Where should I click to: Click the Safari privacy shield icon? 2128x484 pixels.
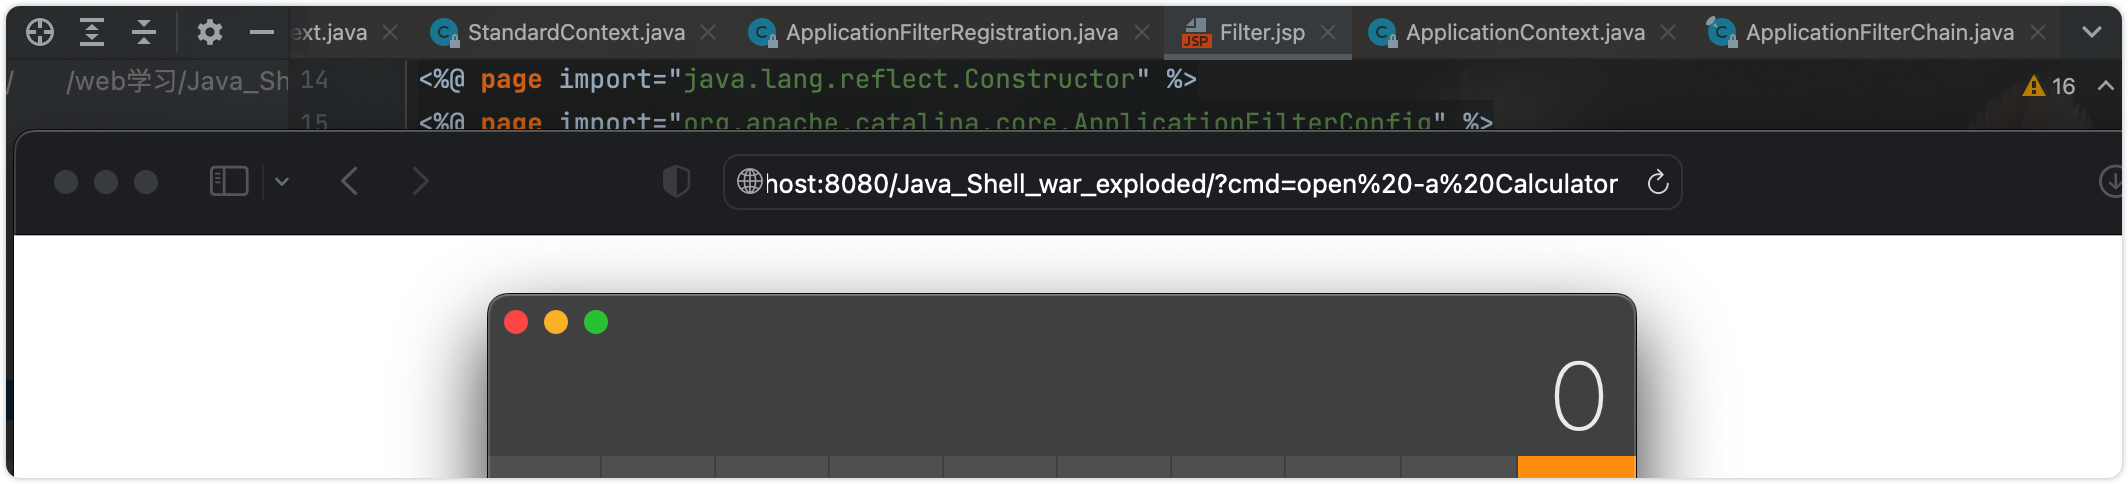click(677, 182)
